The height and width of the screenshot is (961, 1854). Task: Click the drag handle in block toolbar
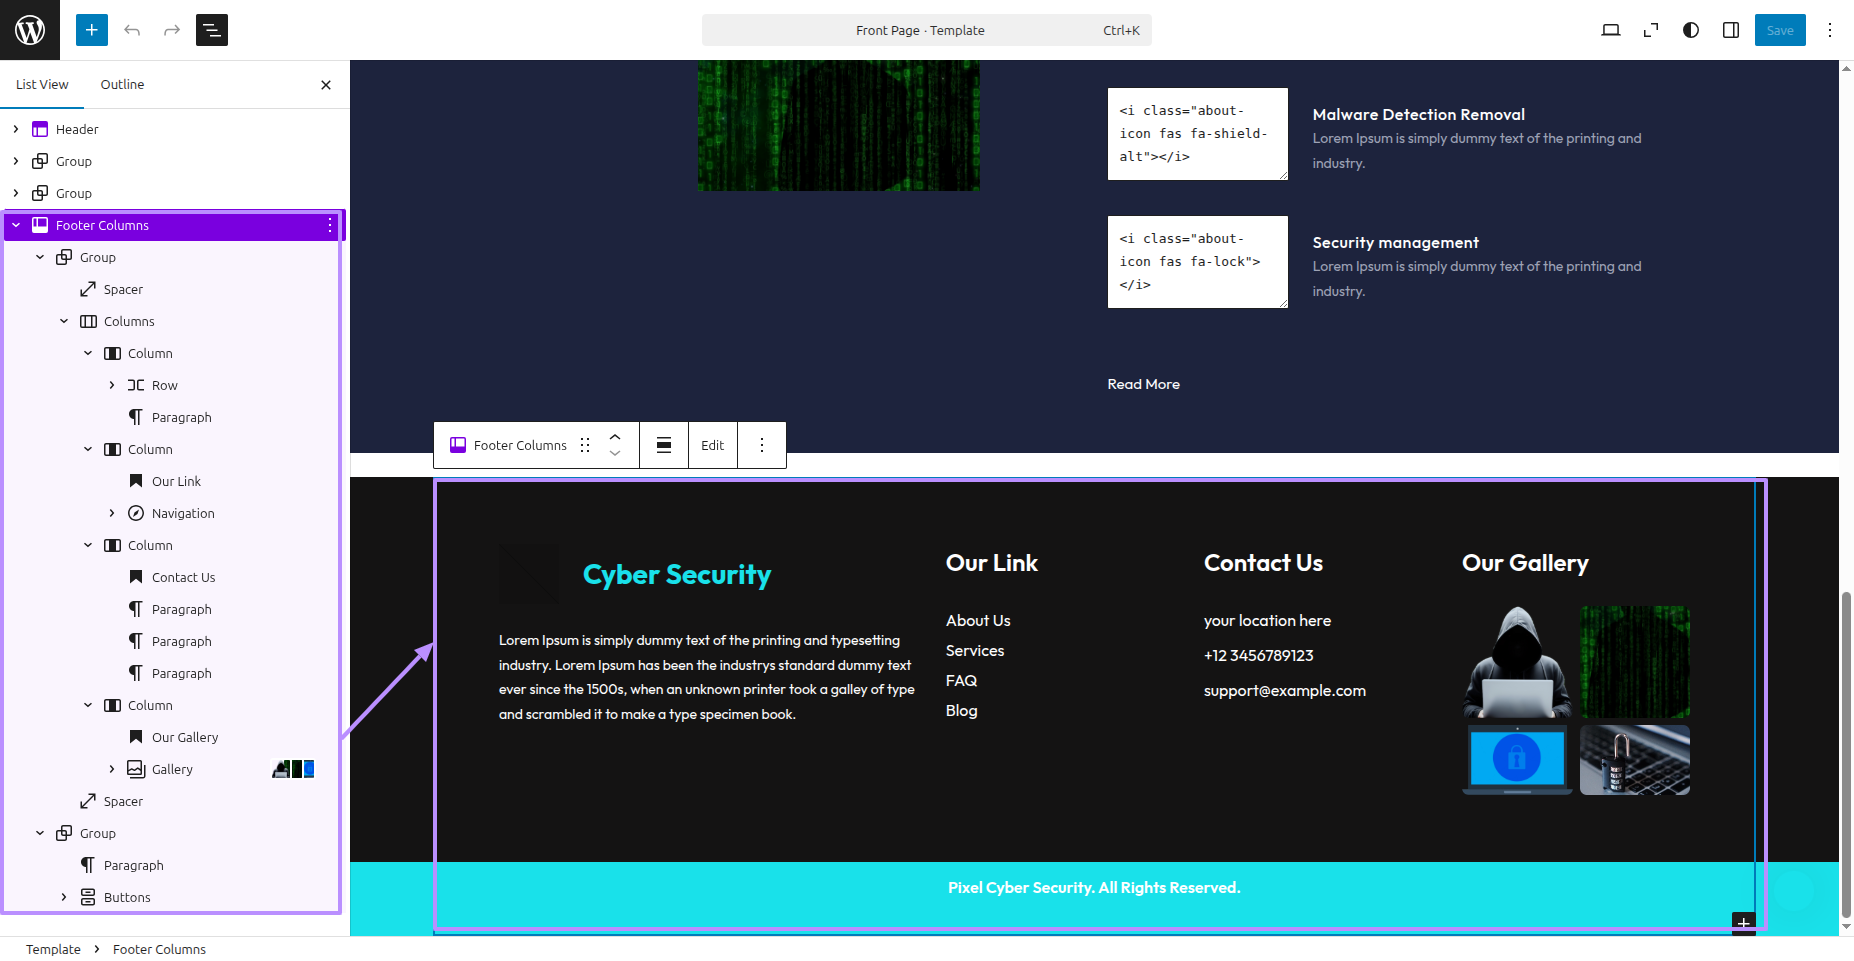(x=585, y=445)
